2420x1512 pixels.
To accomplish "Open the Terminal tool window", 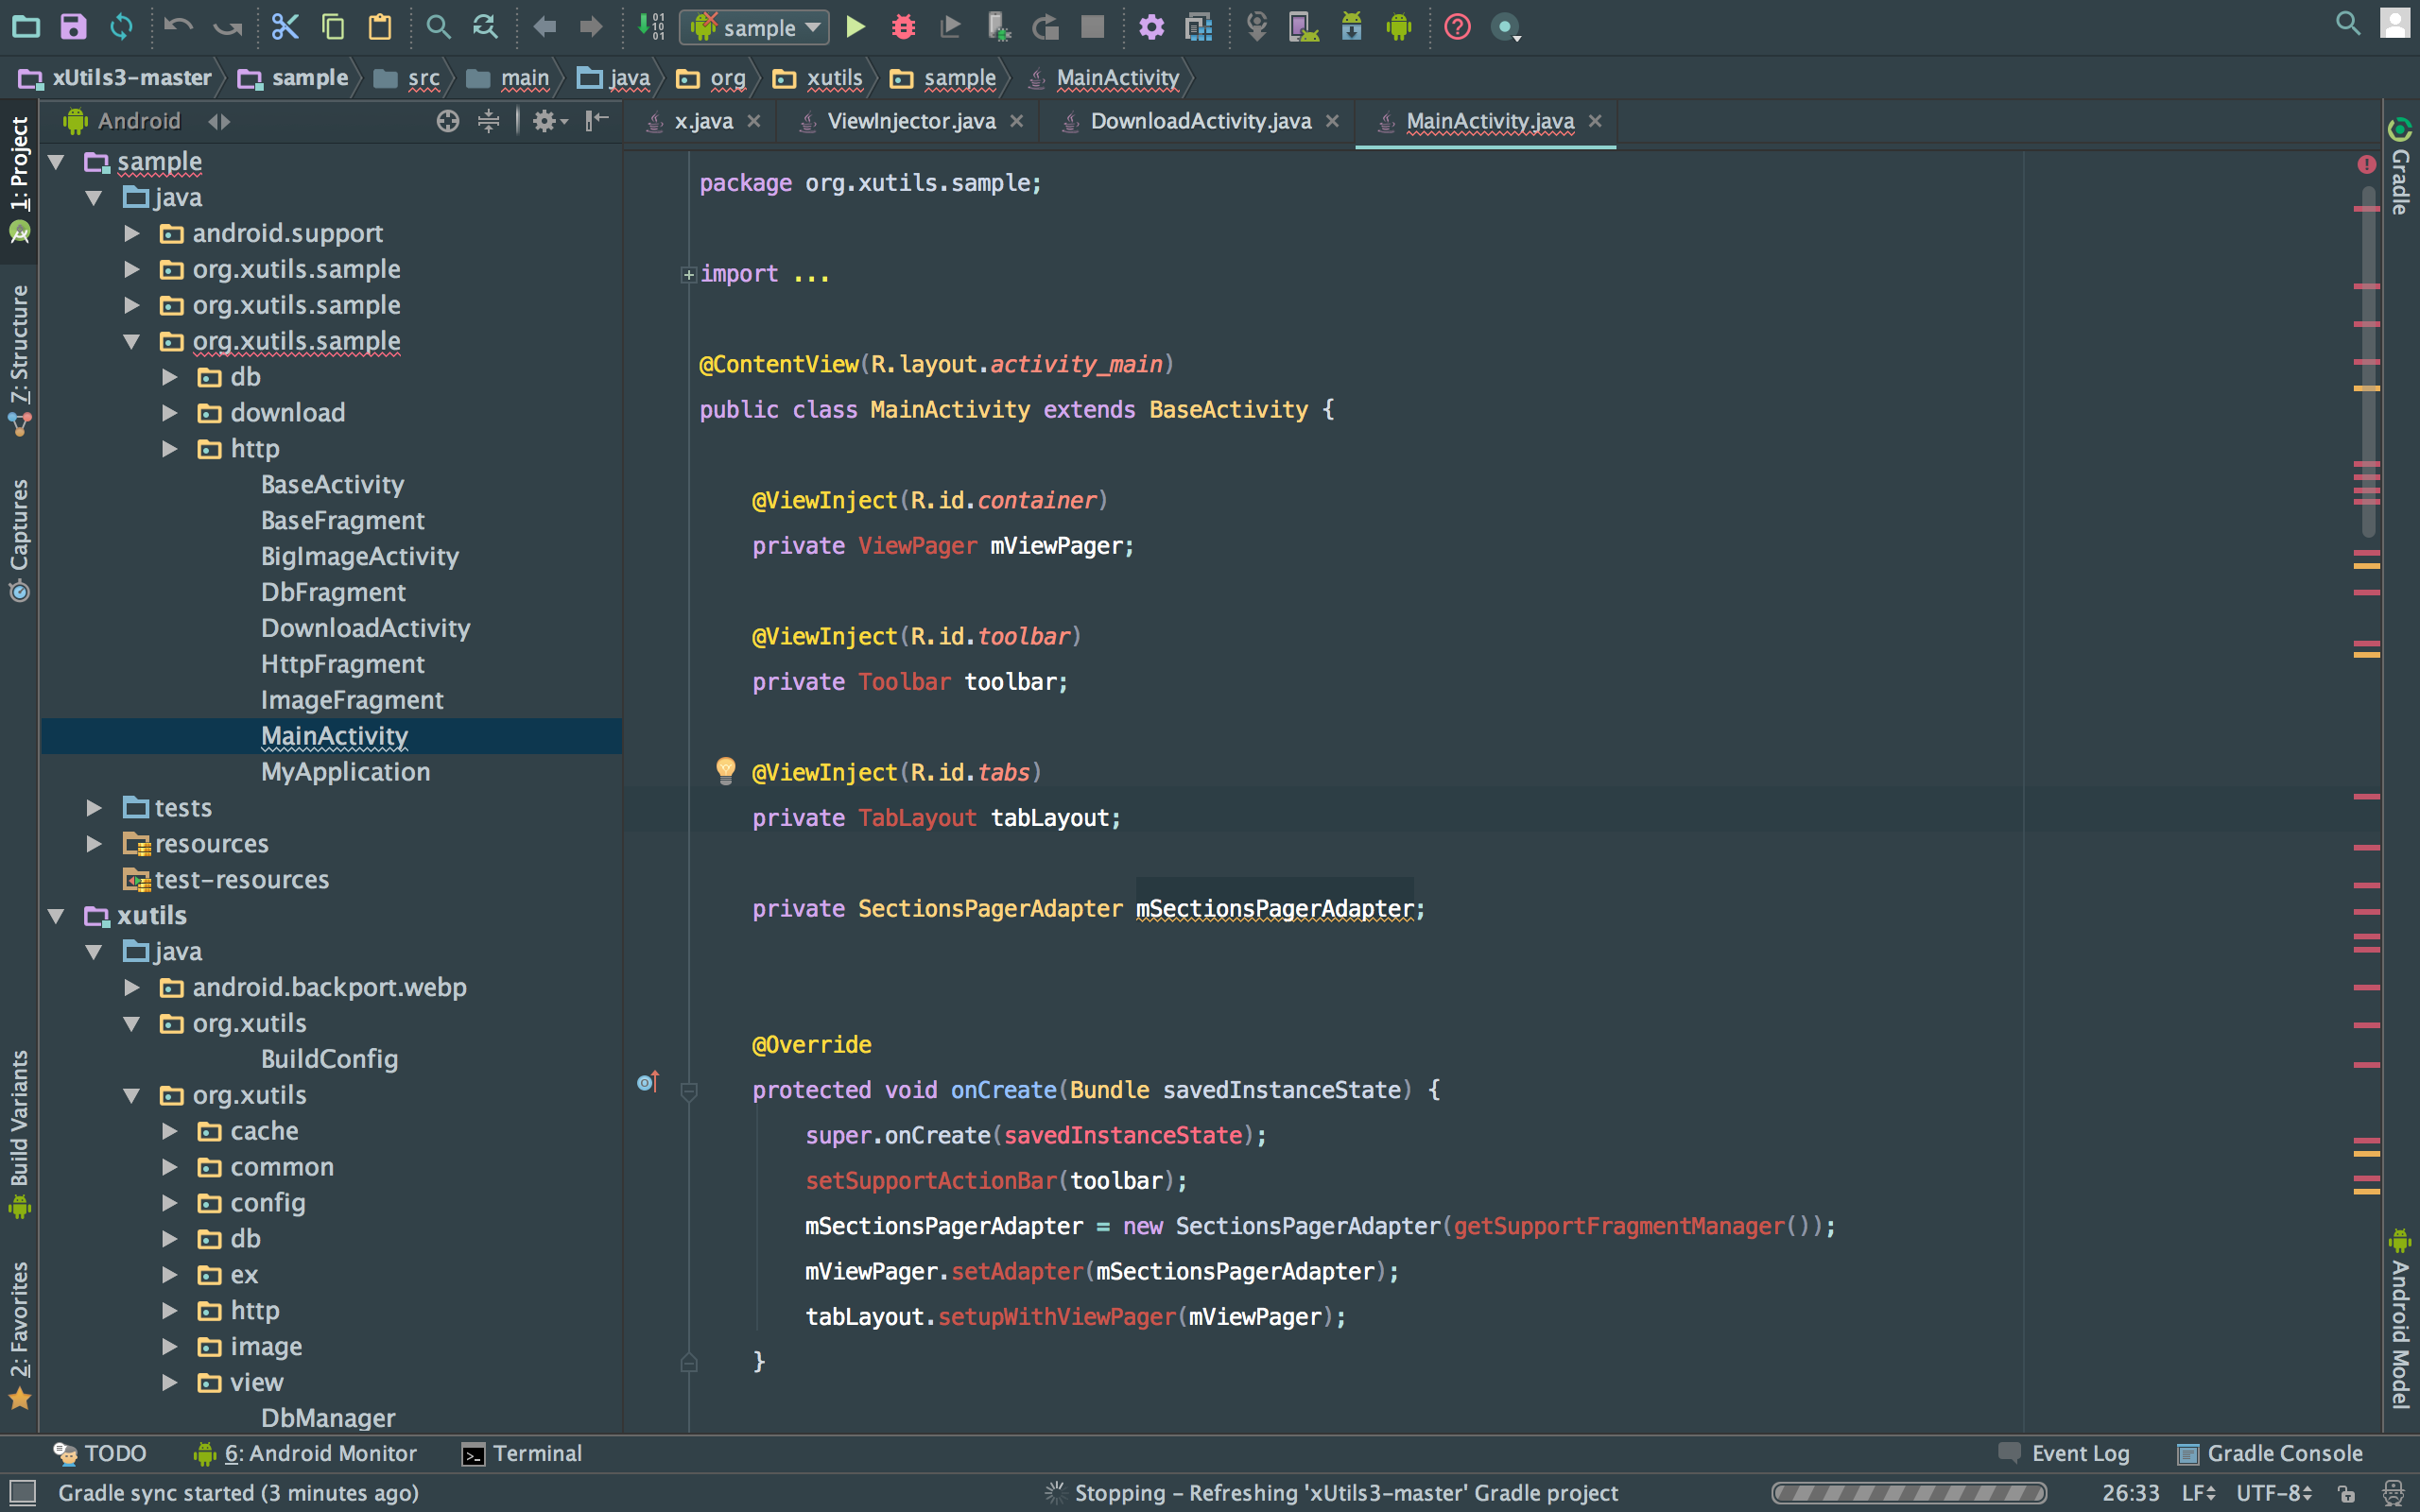I will [522, 1453].
